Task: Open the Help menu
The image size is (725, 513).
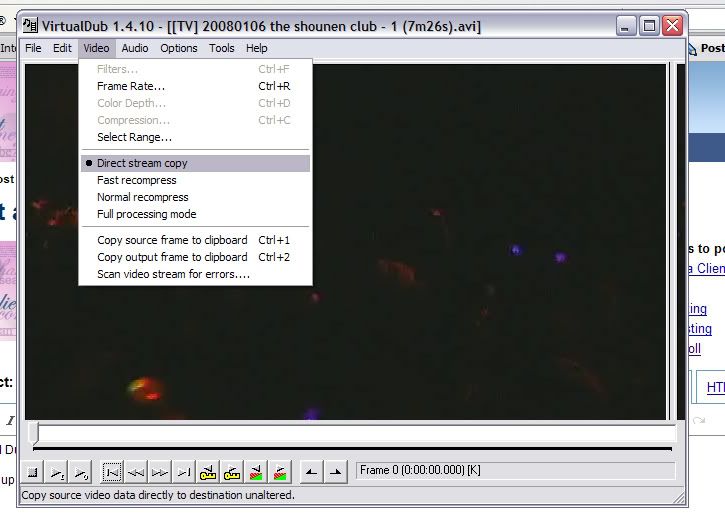Action: [x=257, y=48]
